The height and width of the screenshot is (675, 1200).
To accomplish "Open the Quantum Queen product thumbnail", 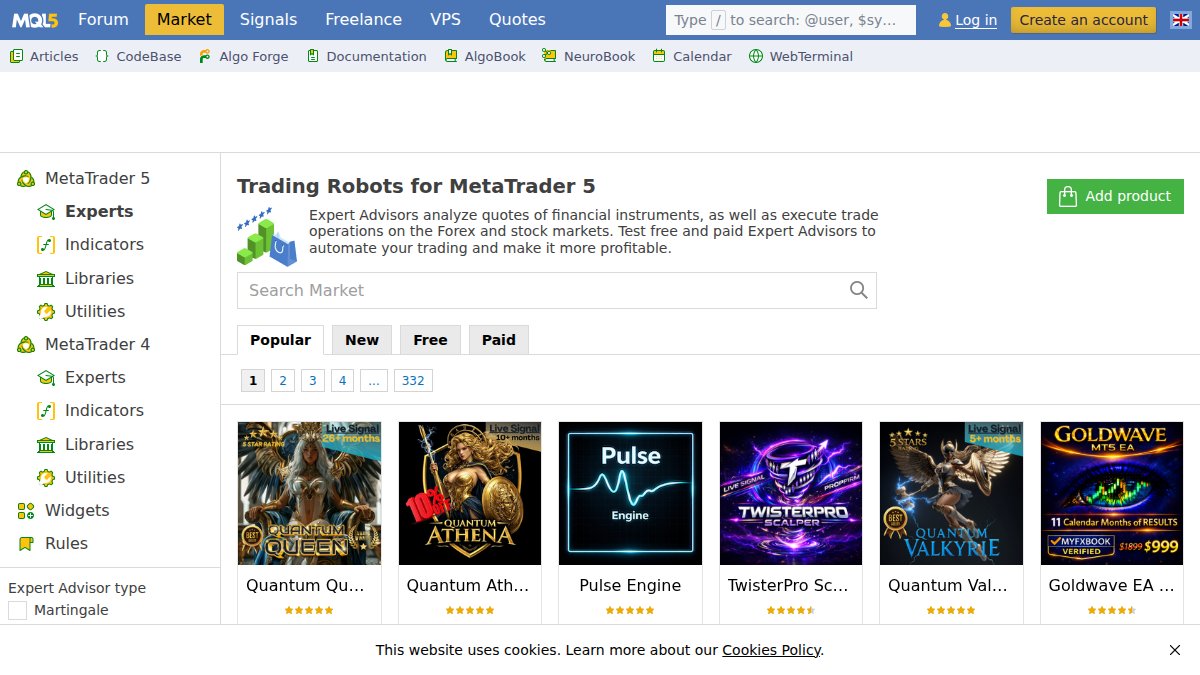I will click(310, 493).
